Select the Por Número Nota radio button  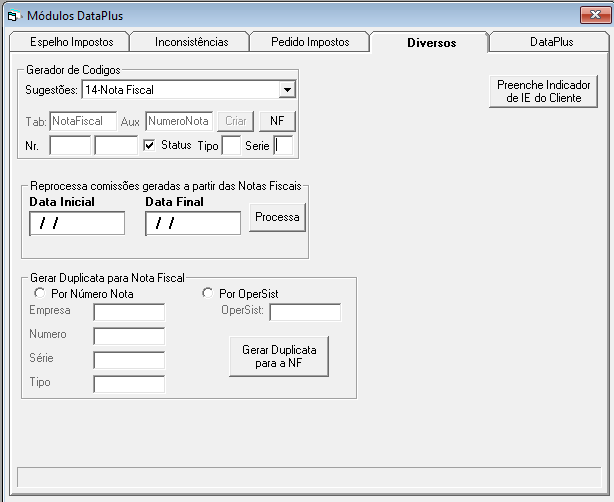coord(40,293)
